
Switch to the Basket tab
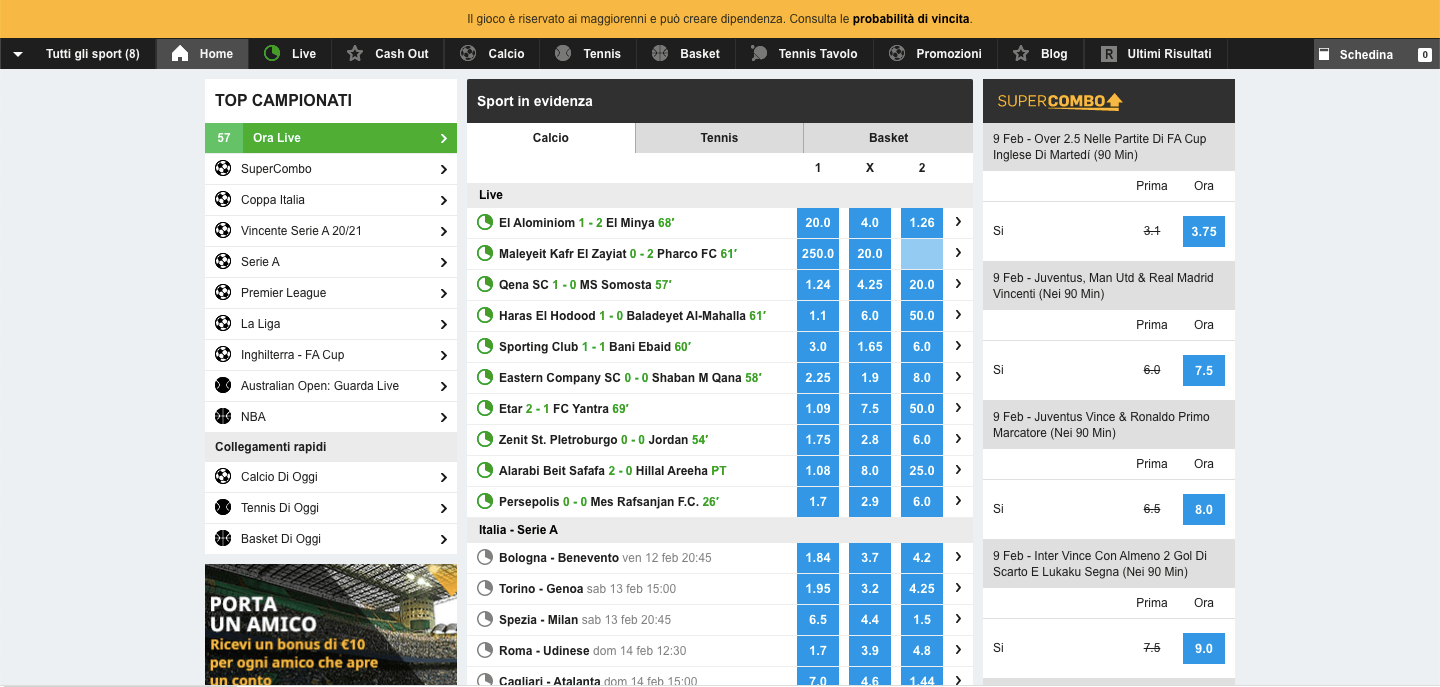886,137
